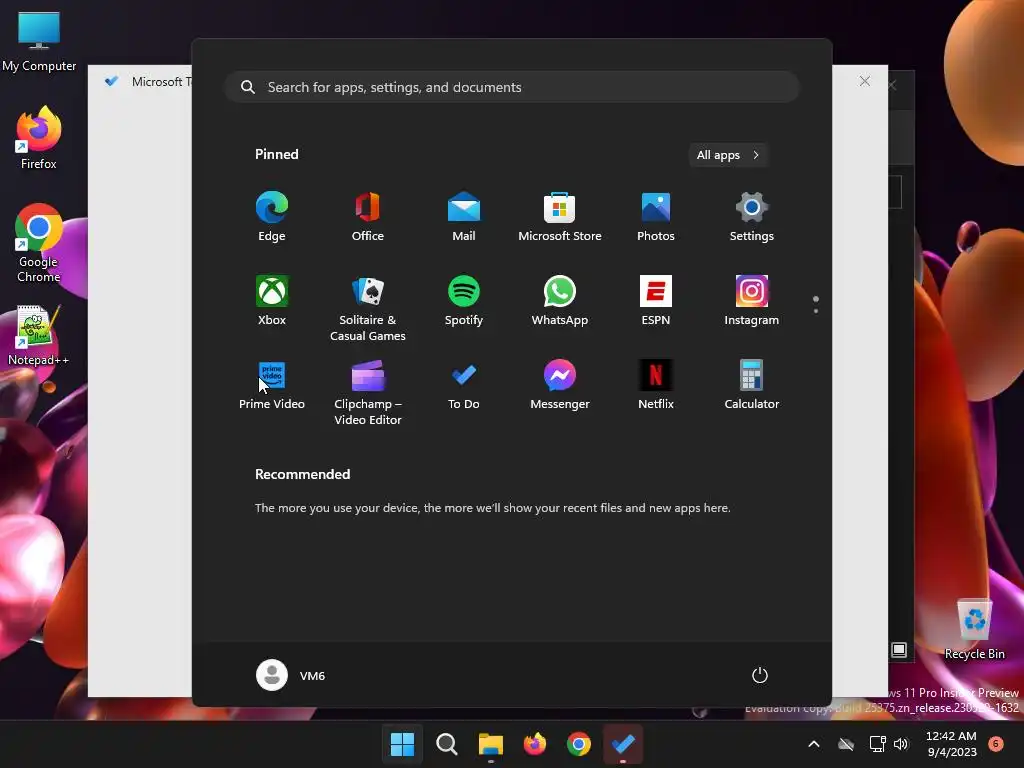Screen dimensions: 1024x768
Task: Open Settings from the pinned apps
Action: tap(752, 217)
